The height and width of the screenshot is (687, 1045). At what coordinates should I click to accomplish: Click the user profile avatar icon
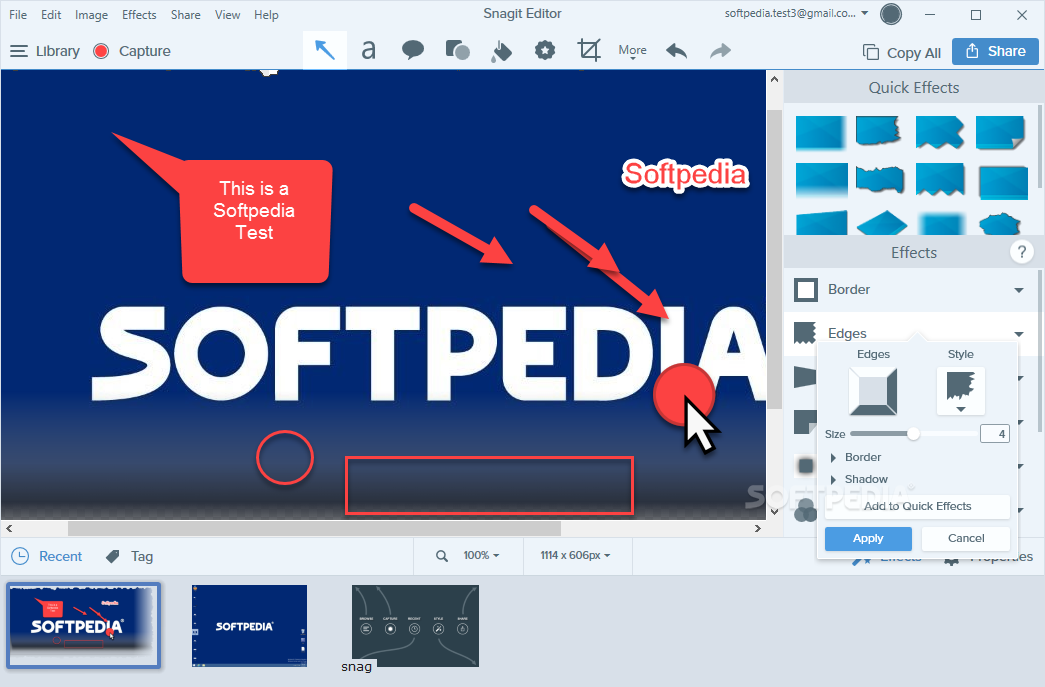(890, 14)
